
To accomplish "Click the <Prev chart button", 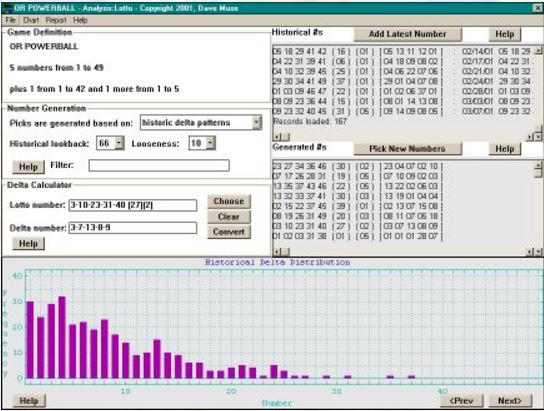I will [x=462, y=401].
